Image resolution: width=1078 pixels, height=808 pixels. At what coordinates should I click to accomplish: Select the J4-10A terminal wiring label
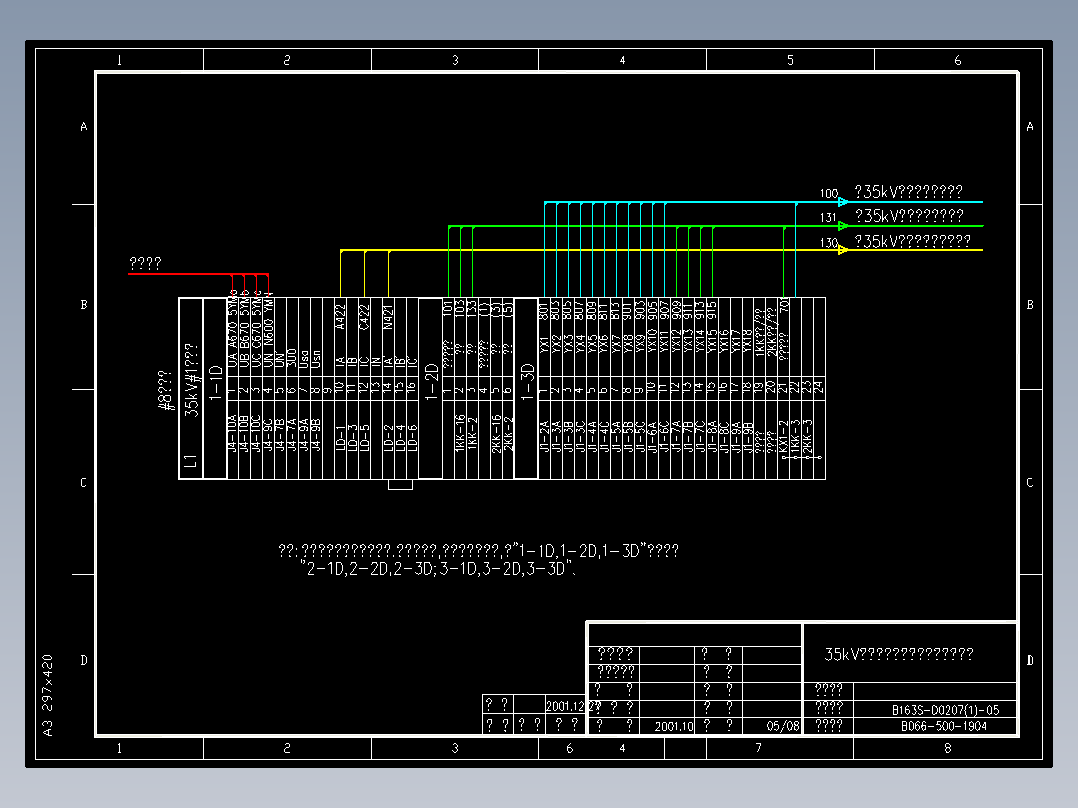tap(232, 433)
